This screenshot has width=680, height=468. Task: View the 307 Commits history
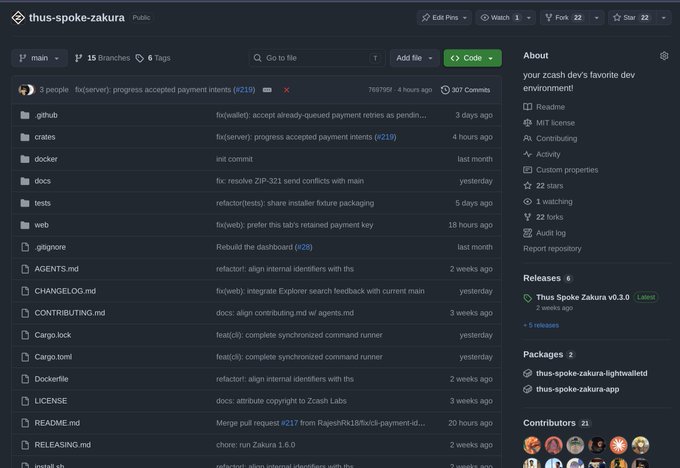465,90
